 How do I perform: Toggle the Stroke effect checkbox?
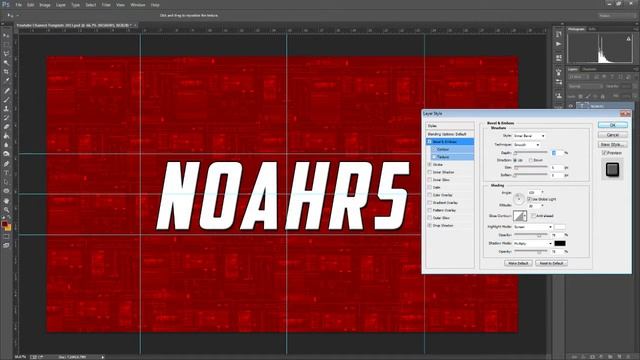(429, 164)
